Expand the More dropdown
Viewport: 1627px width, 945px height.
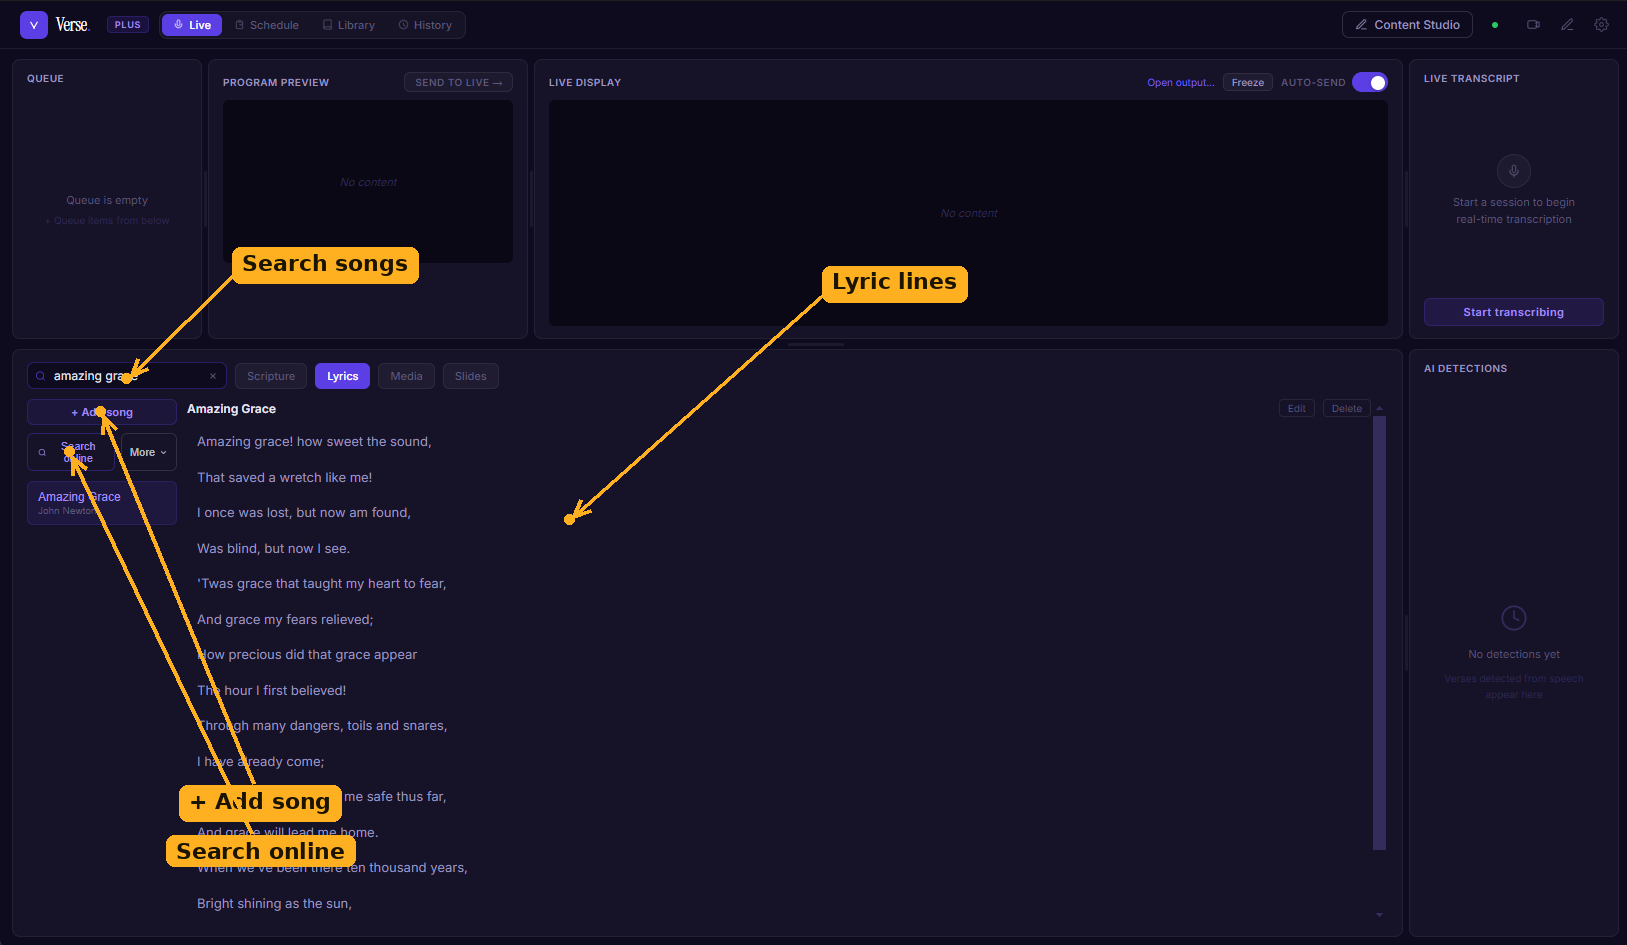[149, 452]
